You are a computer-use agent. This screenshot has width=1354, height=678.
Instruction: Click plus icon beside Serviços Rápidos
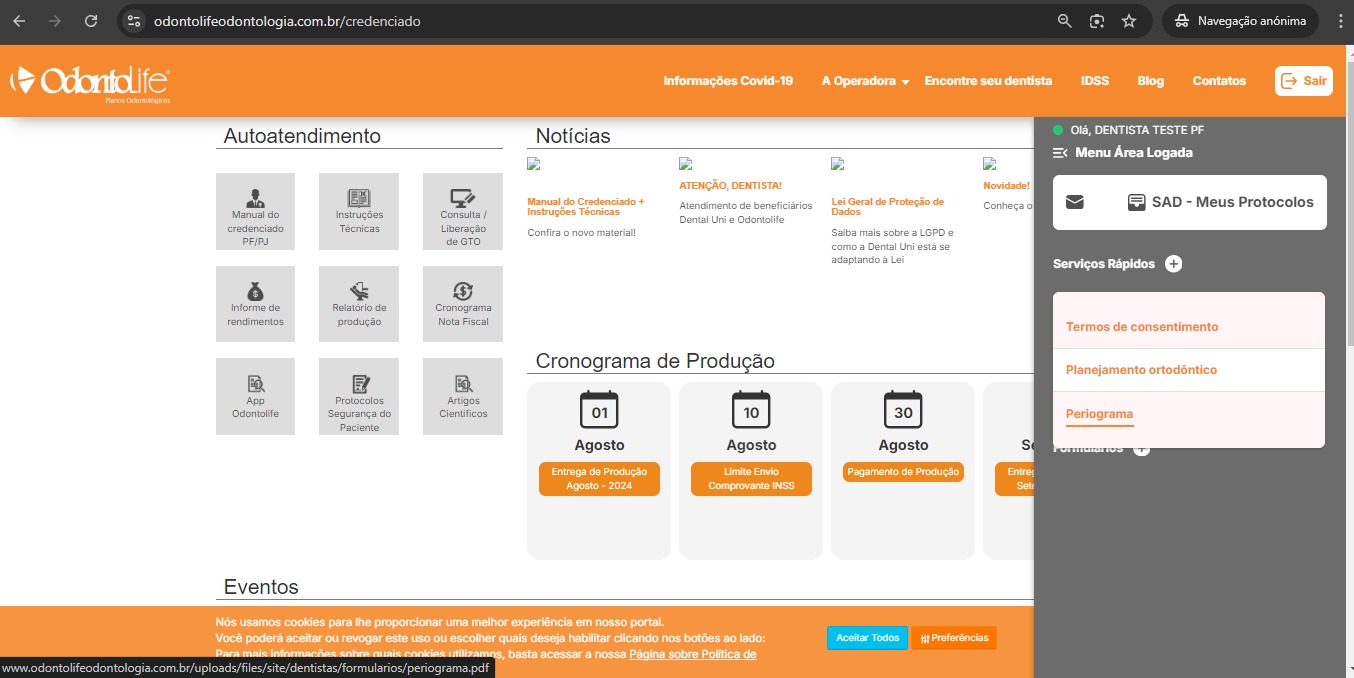coord(1174,264)
